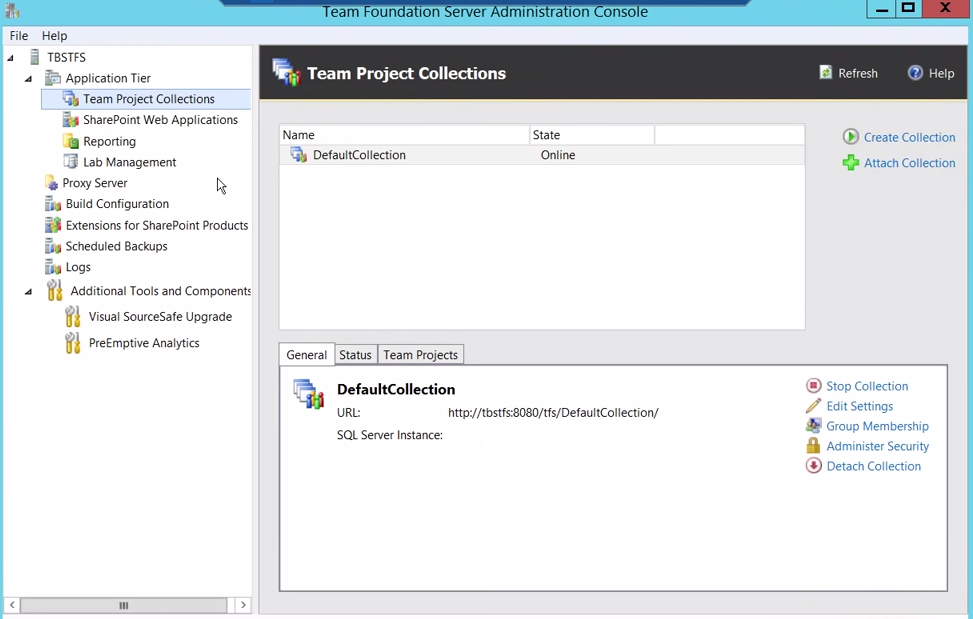
Task: Switch to the Status tab
Action: pyautogui.click(x=355, y=354)
